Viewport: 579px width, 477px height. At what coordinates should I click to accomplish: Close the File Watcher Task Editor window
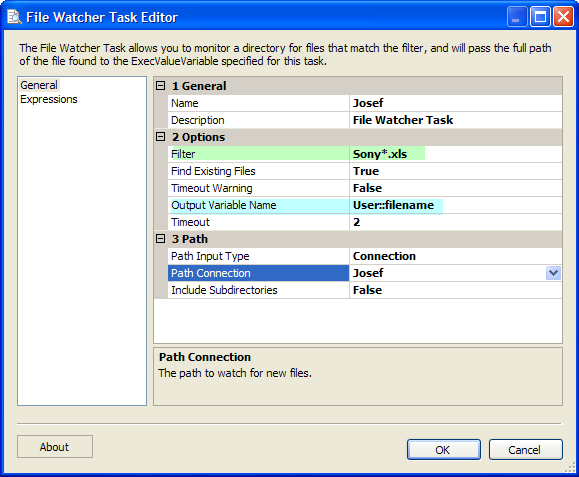[x=563, y=17]
